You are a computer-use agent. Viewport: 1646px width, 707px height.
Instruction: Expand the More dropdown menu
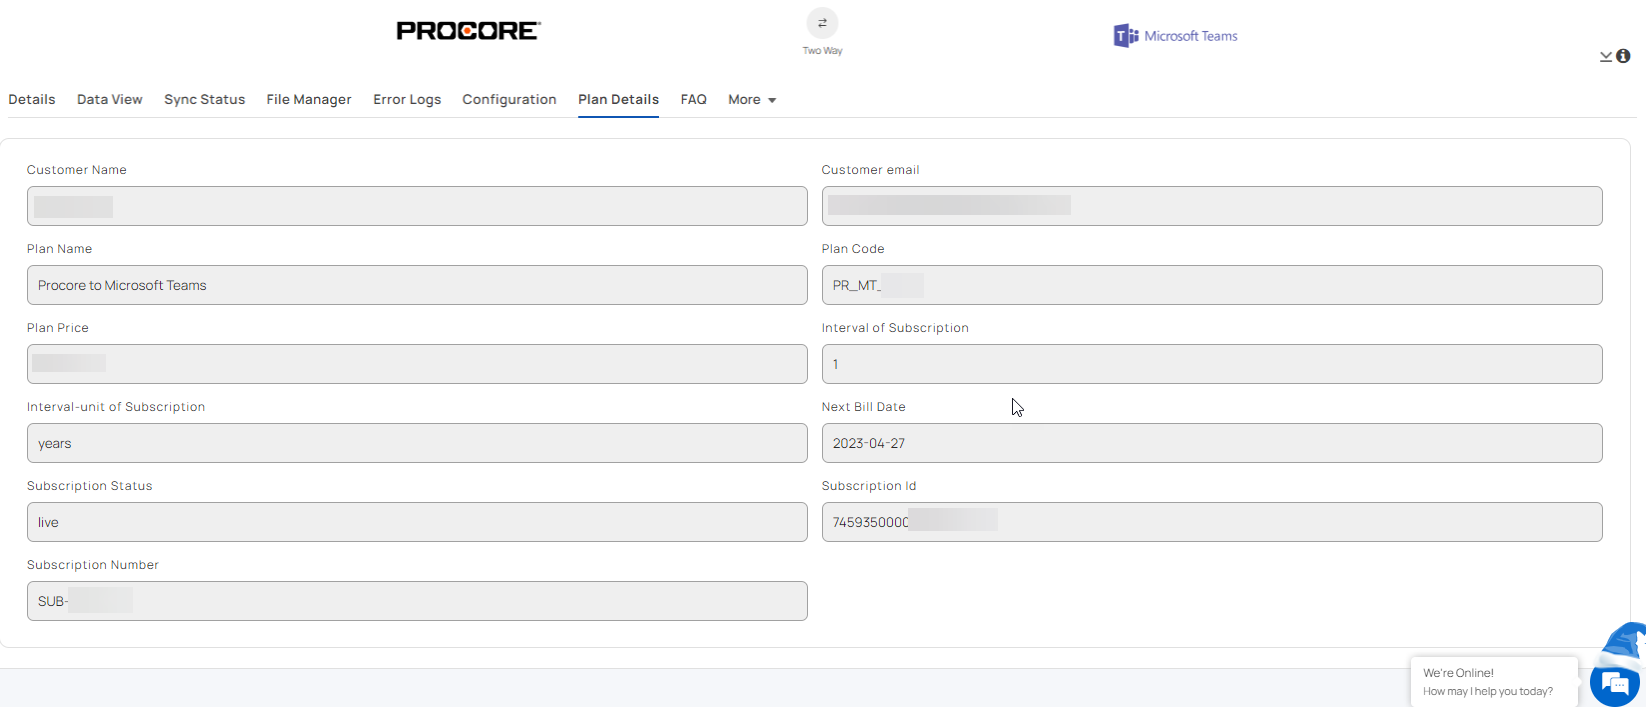click(x=752, y=99)
